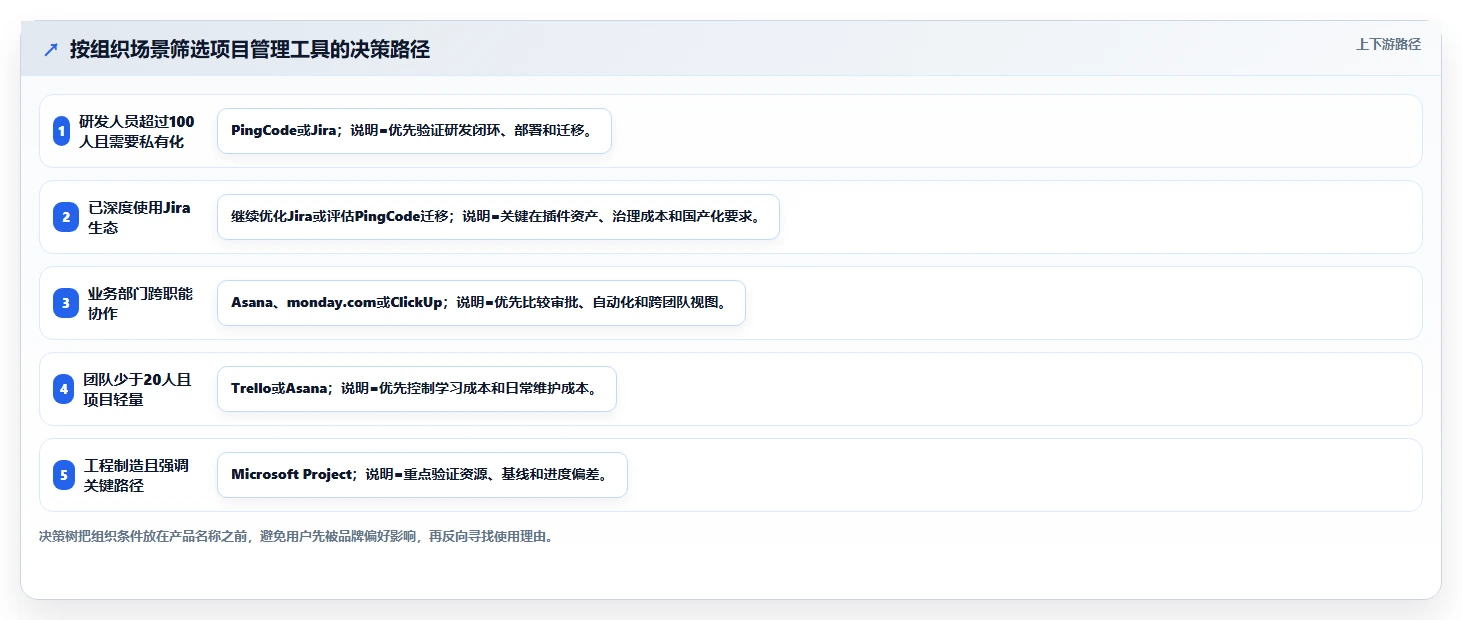Click the number 1 step badge
This screenshot has width=1462, height=620.
pyautogui.click(x=62, y=131)
